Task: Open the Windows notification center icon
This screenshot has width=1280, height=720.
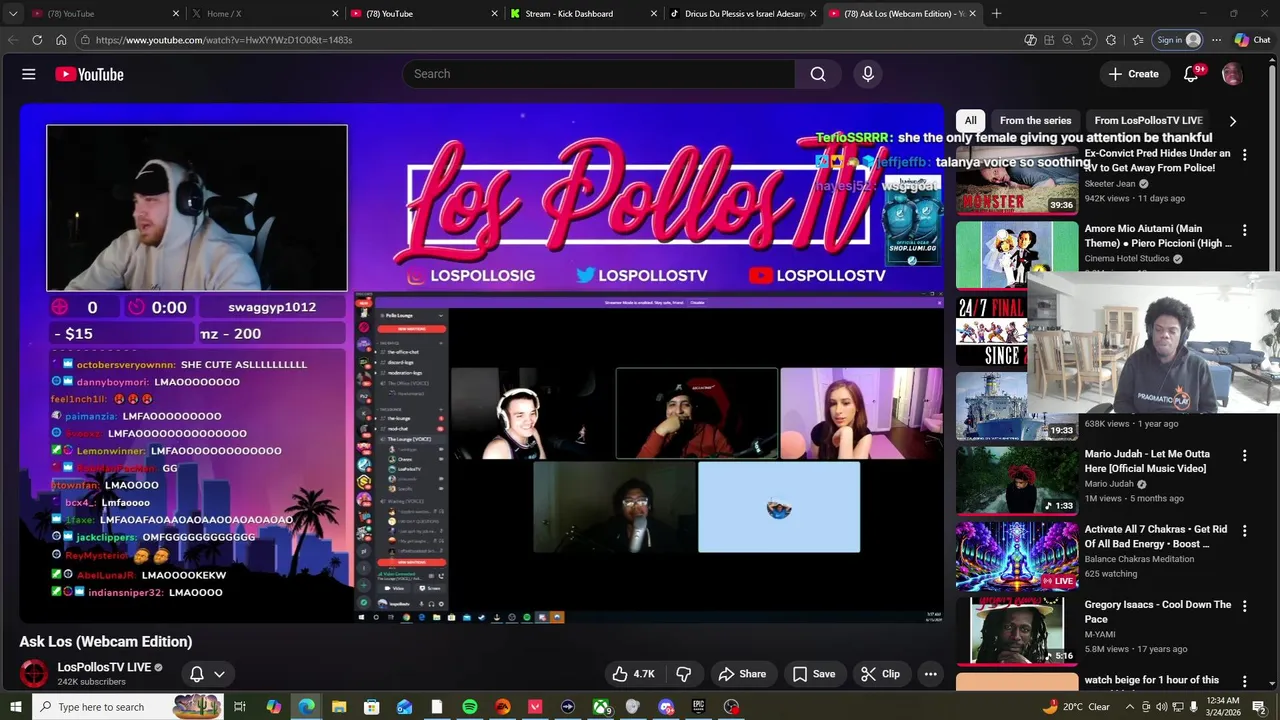Action: pyautogui.click(x=1259, y=707)
